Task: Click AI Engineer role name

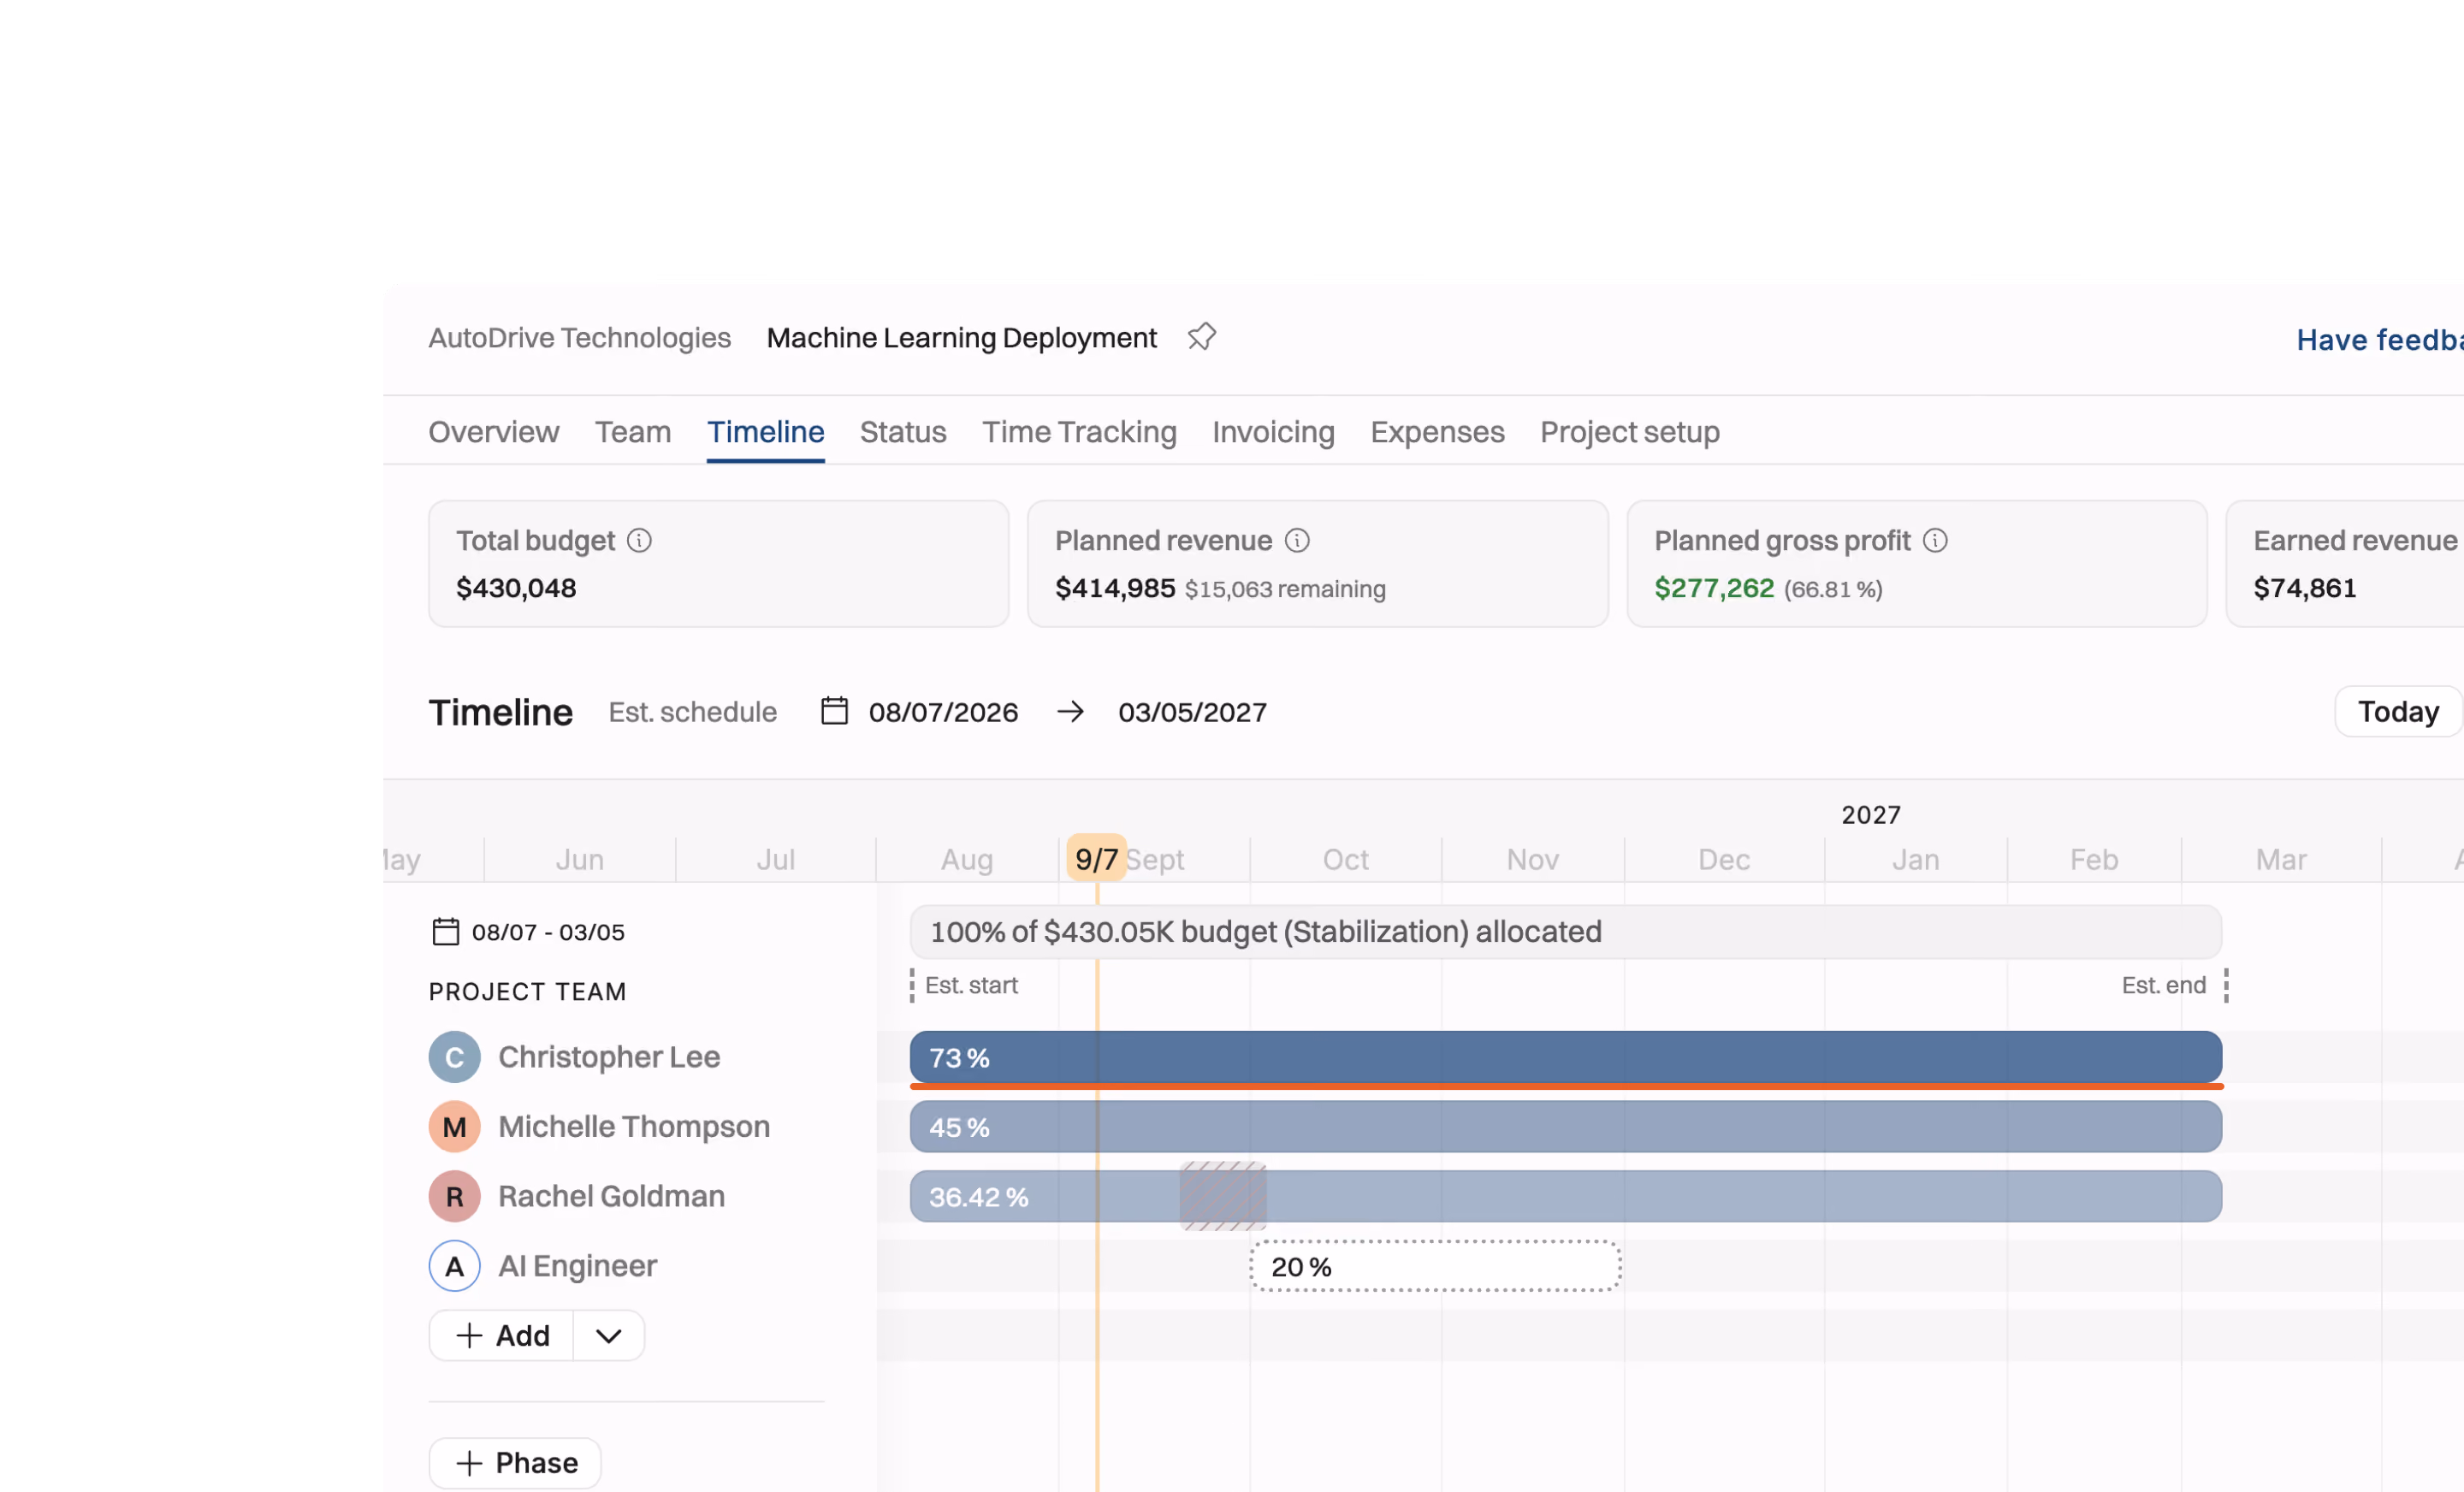Action: point(577,1267)
